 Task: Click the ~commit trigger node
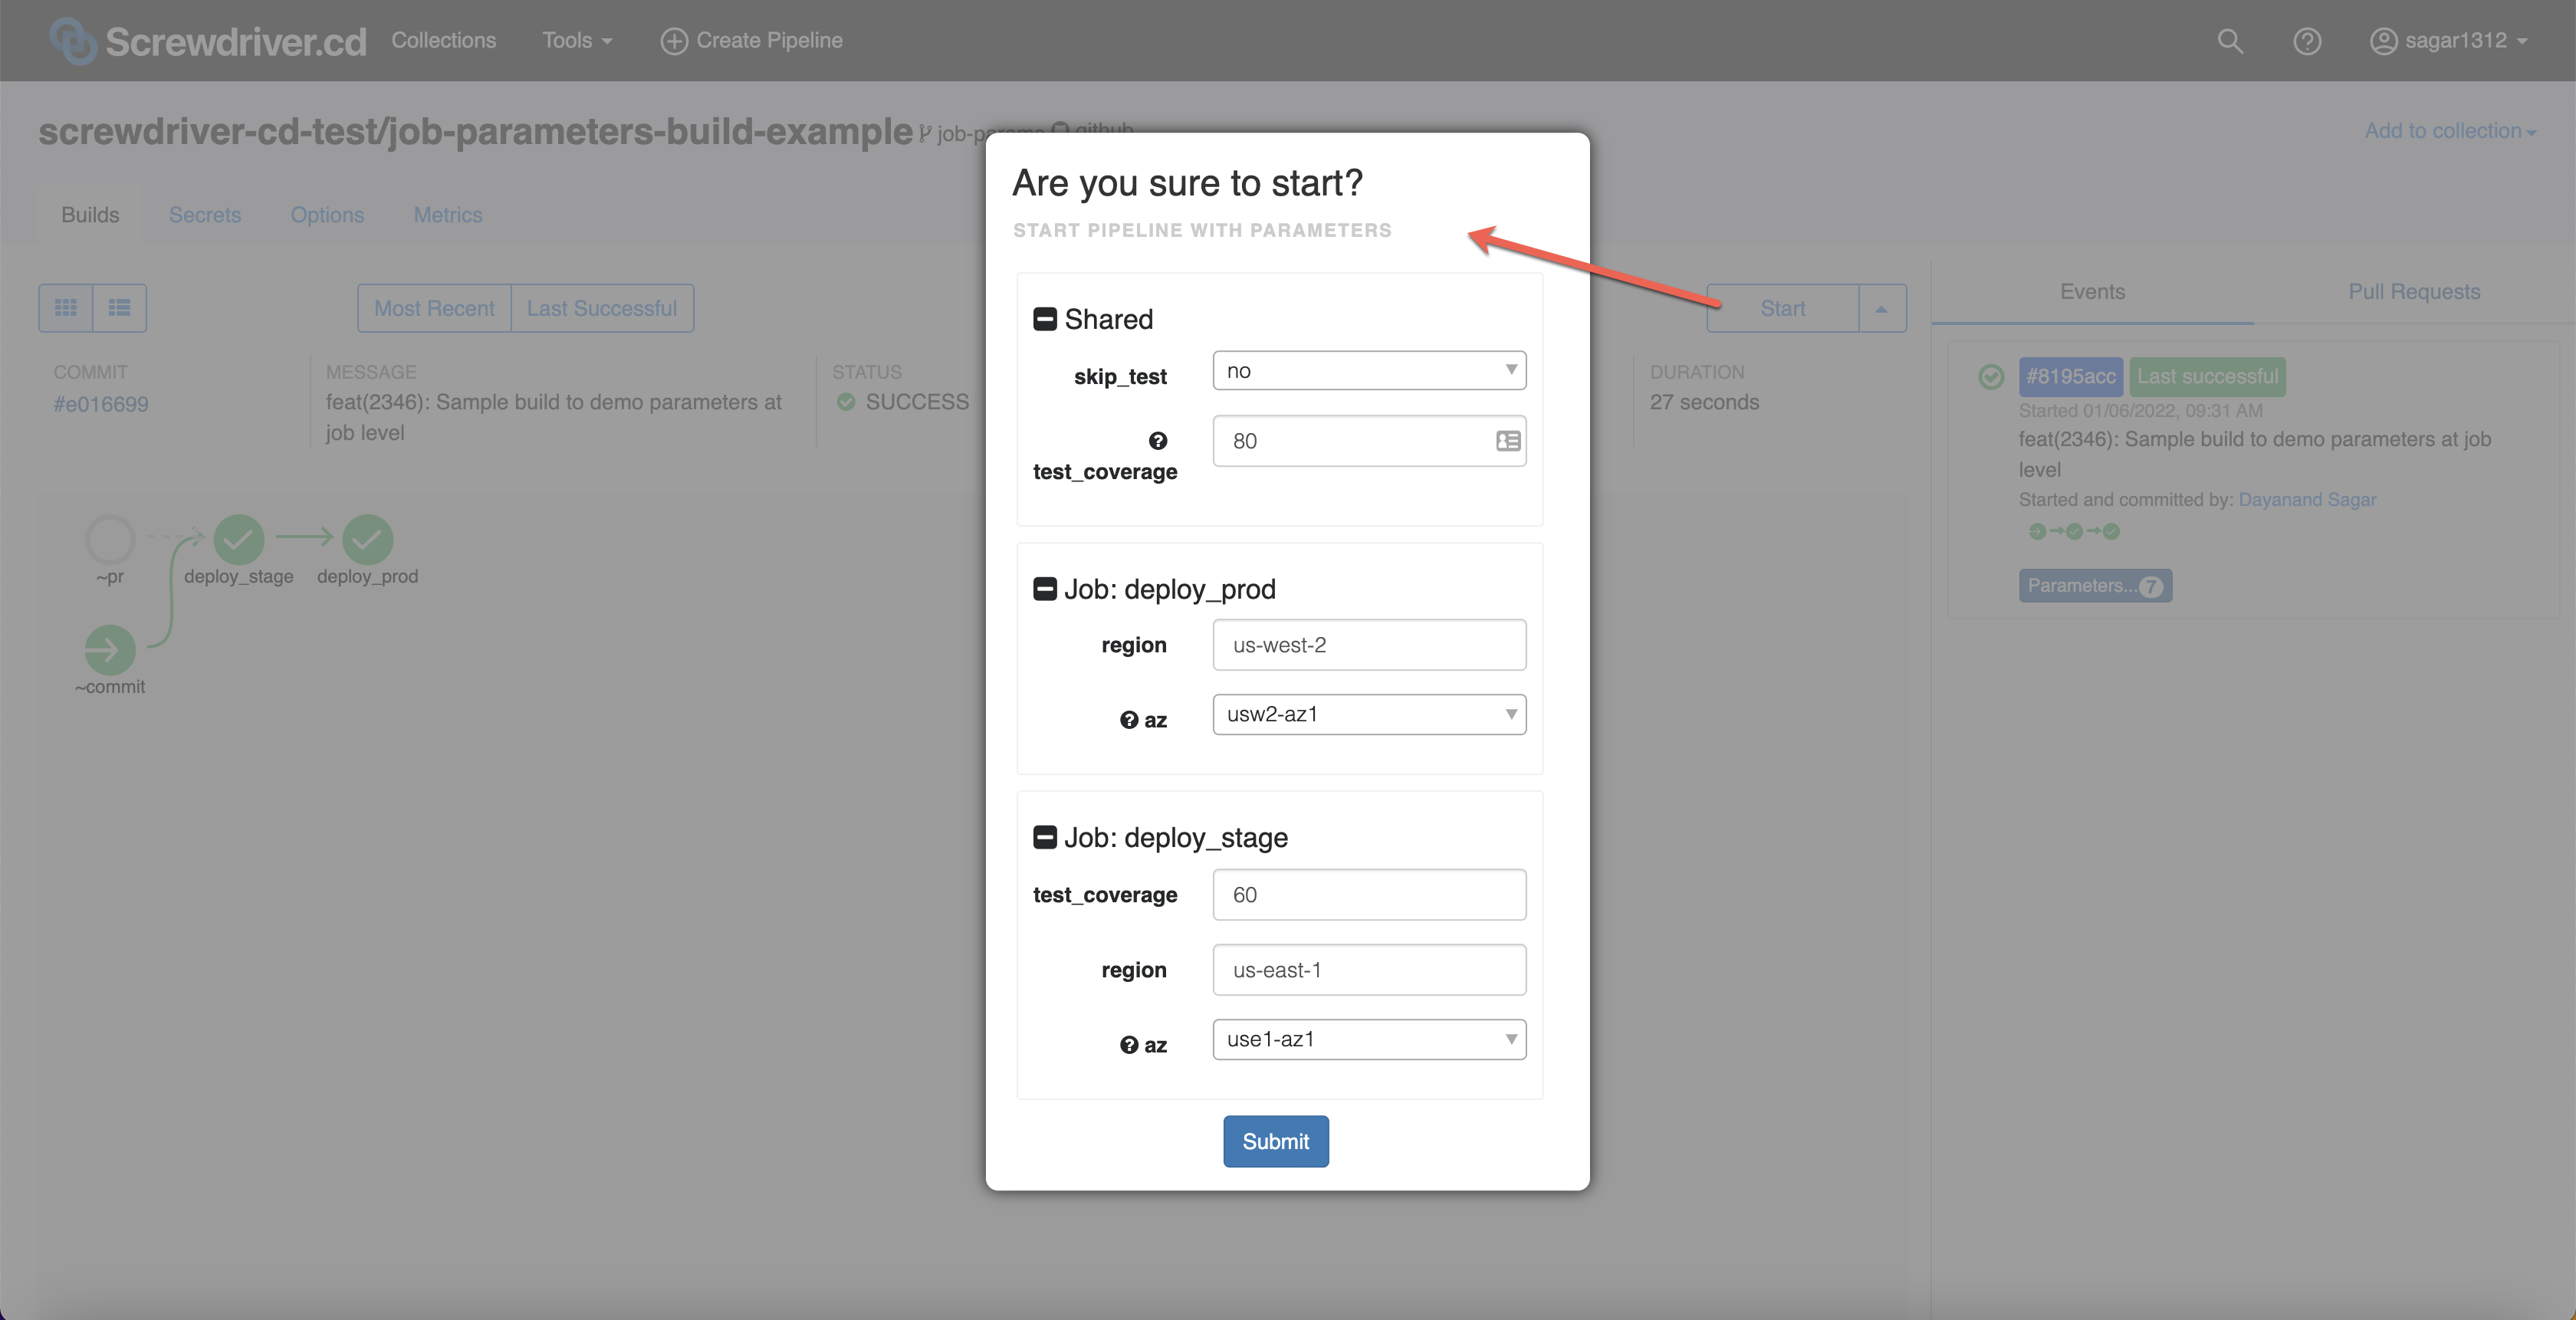point(110,650)
